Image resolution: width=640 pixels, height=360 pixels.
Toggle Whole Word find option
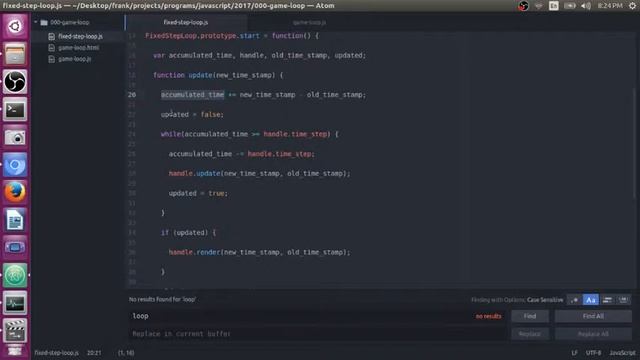623,300
